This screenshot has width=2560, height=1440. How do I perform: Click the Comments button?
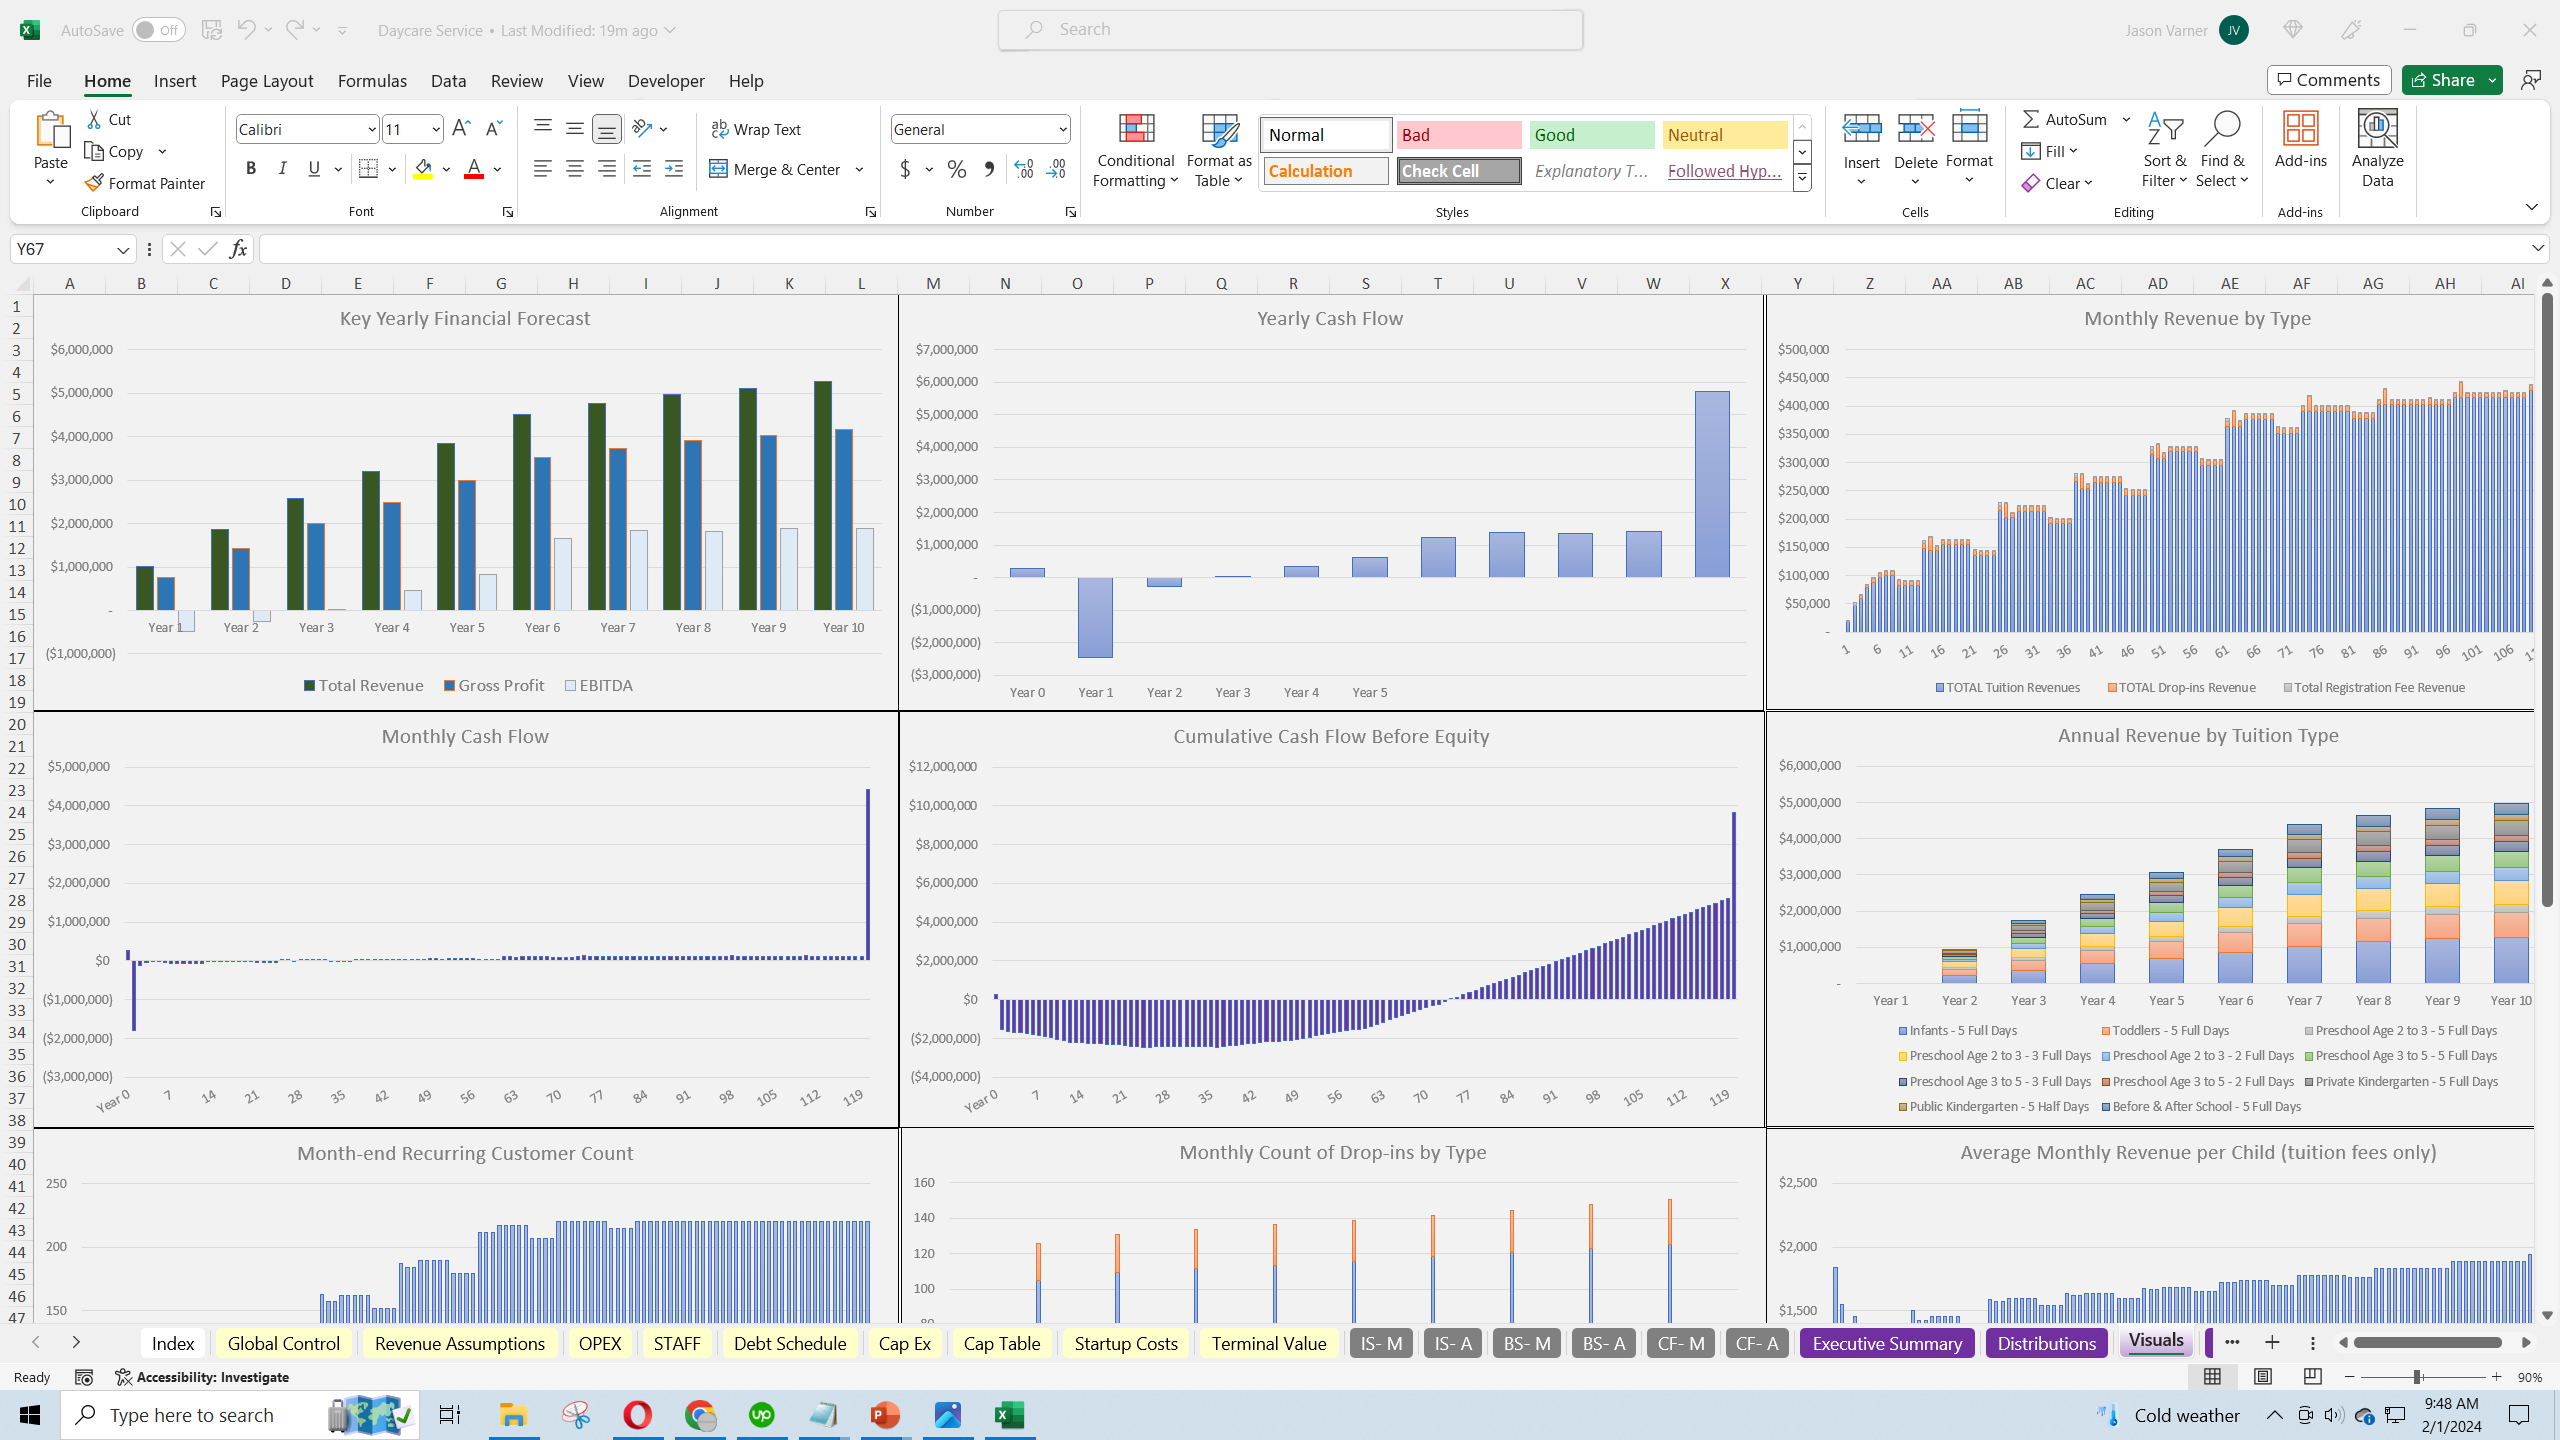(x=2329, y=80)
